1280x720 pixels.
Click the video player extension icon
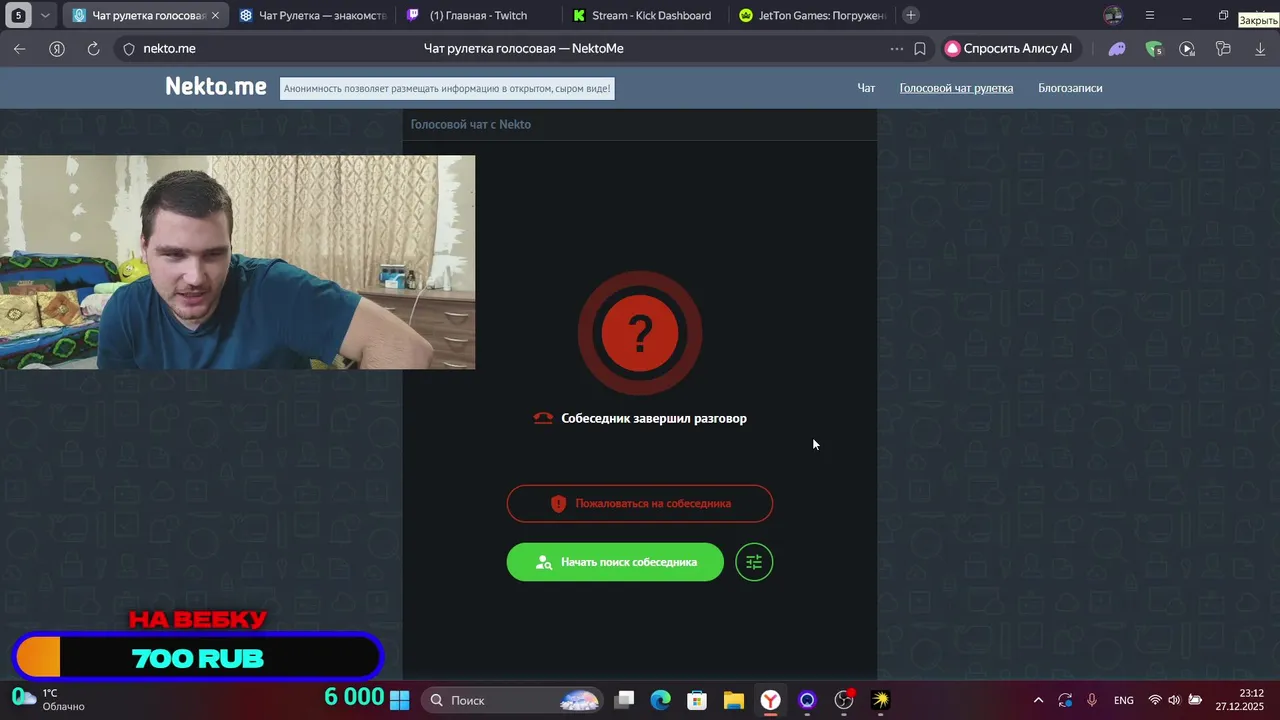tap(1187, 48)
